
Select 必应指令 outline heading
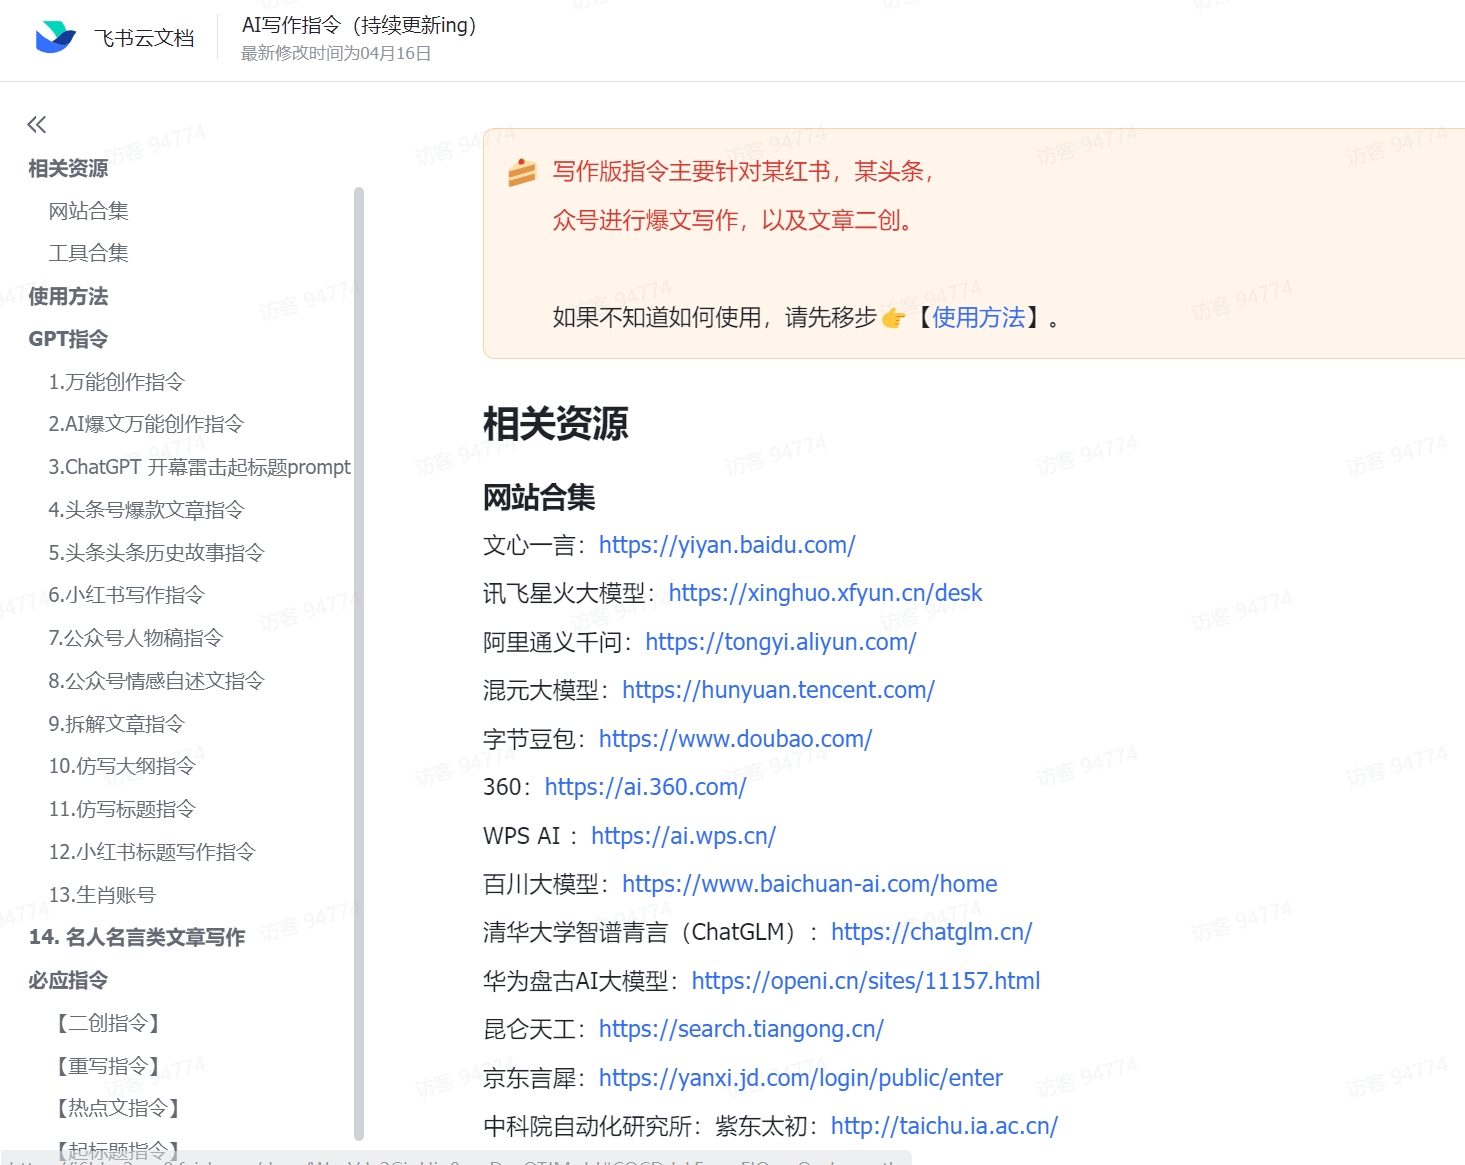pyautogui.click(x=68, y=980)
